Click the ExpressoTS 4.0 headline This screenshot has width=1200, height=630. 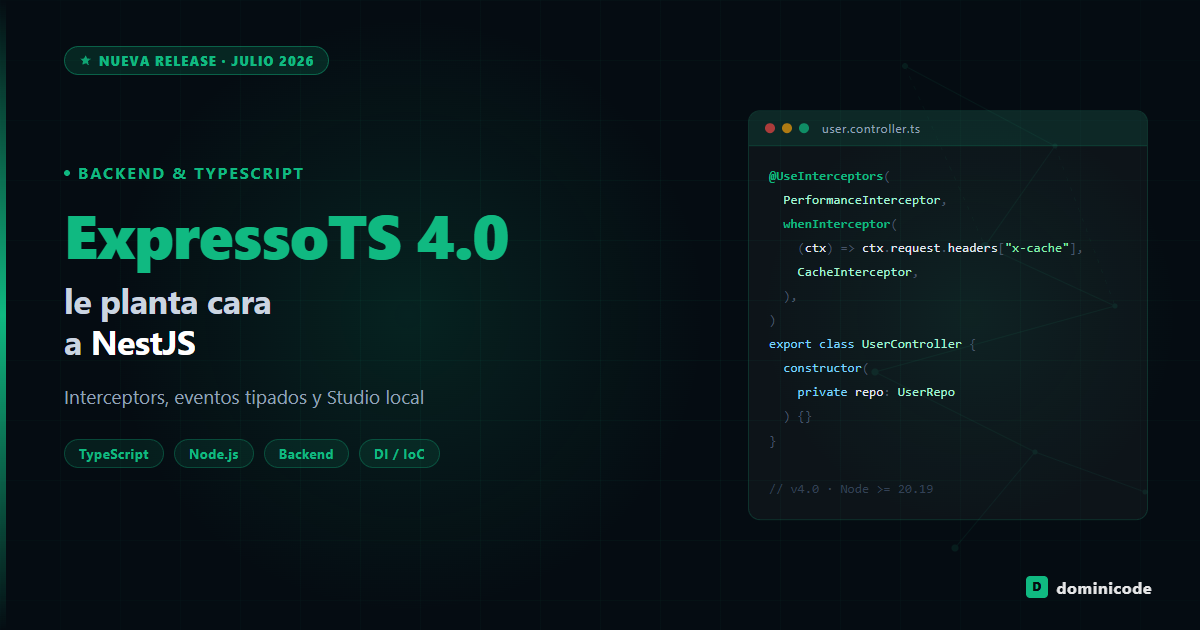[286, 238]
